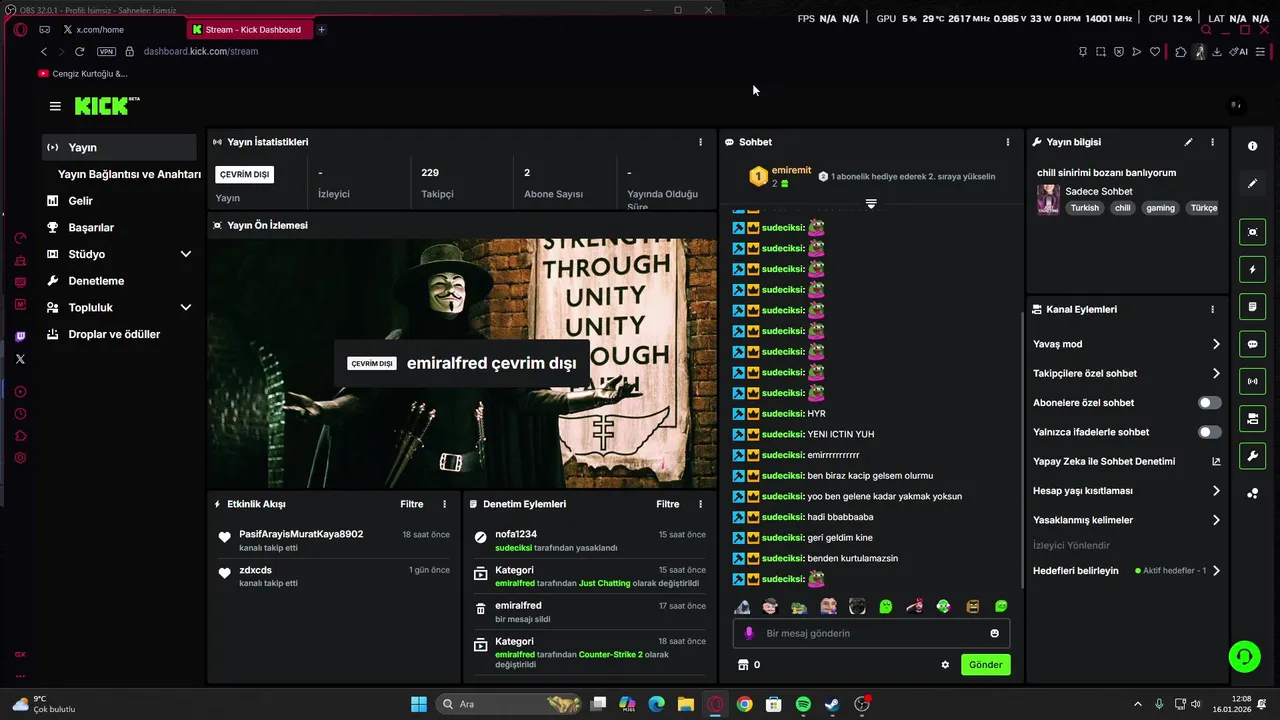The image size is (1280, 720).
Task: Open Denetim Eylemleri three-dot menu
Action: 701,504
